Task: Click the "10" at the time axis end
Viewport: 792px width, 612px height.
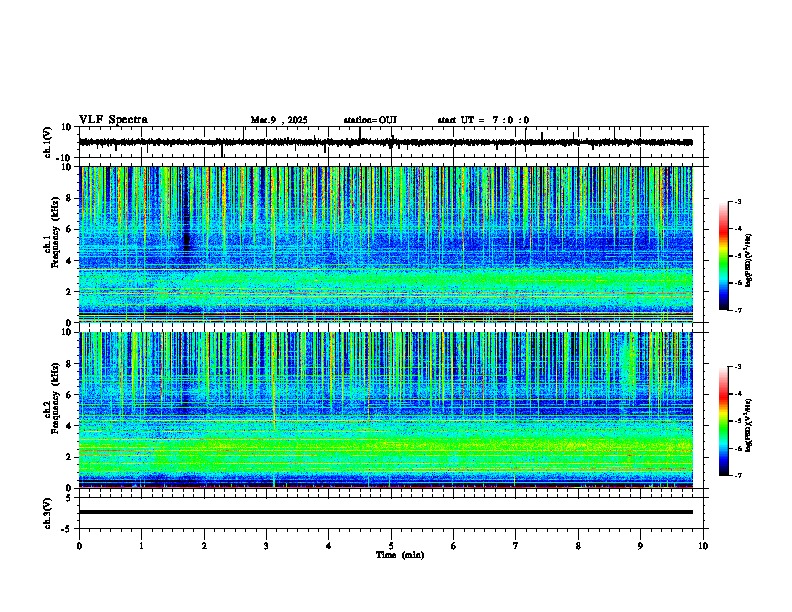Action: coord(703,546)
